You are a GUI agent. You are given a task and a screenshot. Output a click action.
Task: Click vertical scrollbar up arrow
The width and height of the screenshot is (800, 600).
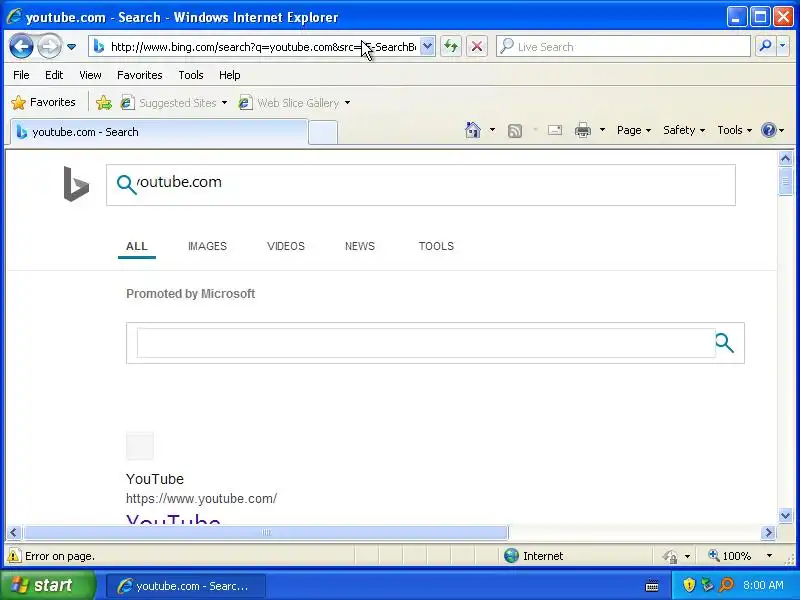tap(785, 159)
